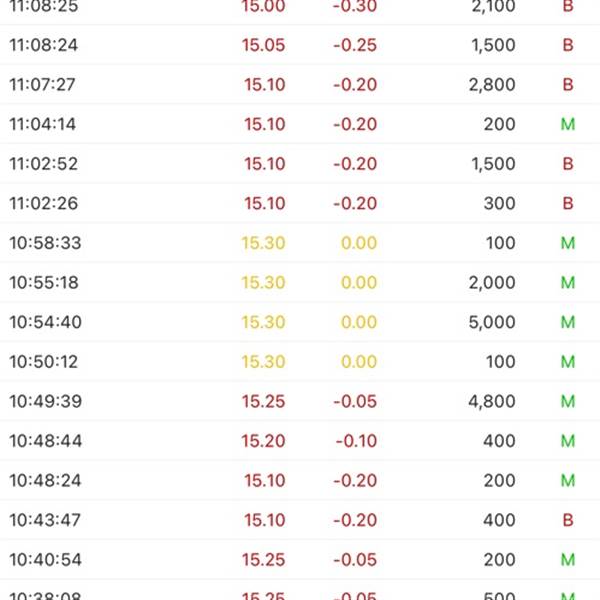Image resolution: width=600 pixels, height=600 pixels.
Task: Select the 10:49:39 trade time
Action: [45, 402]
